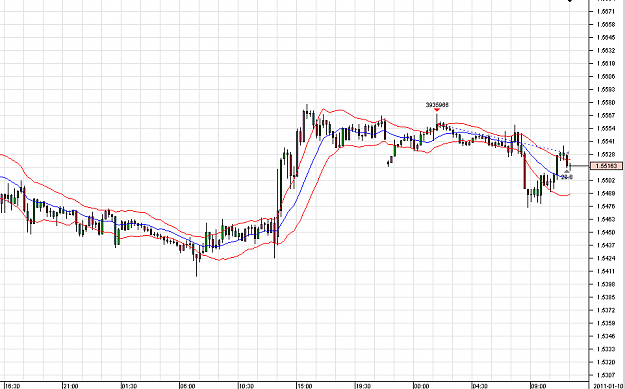
Task: Click the 10:30 time axis label
Action: [246, 386]
